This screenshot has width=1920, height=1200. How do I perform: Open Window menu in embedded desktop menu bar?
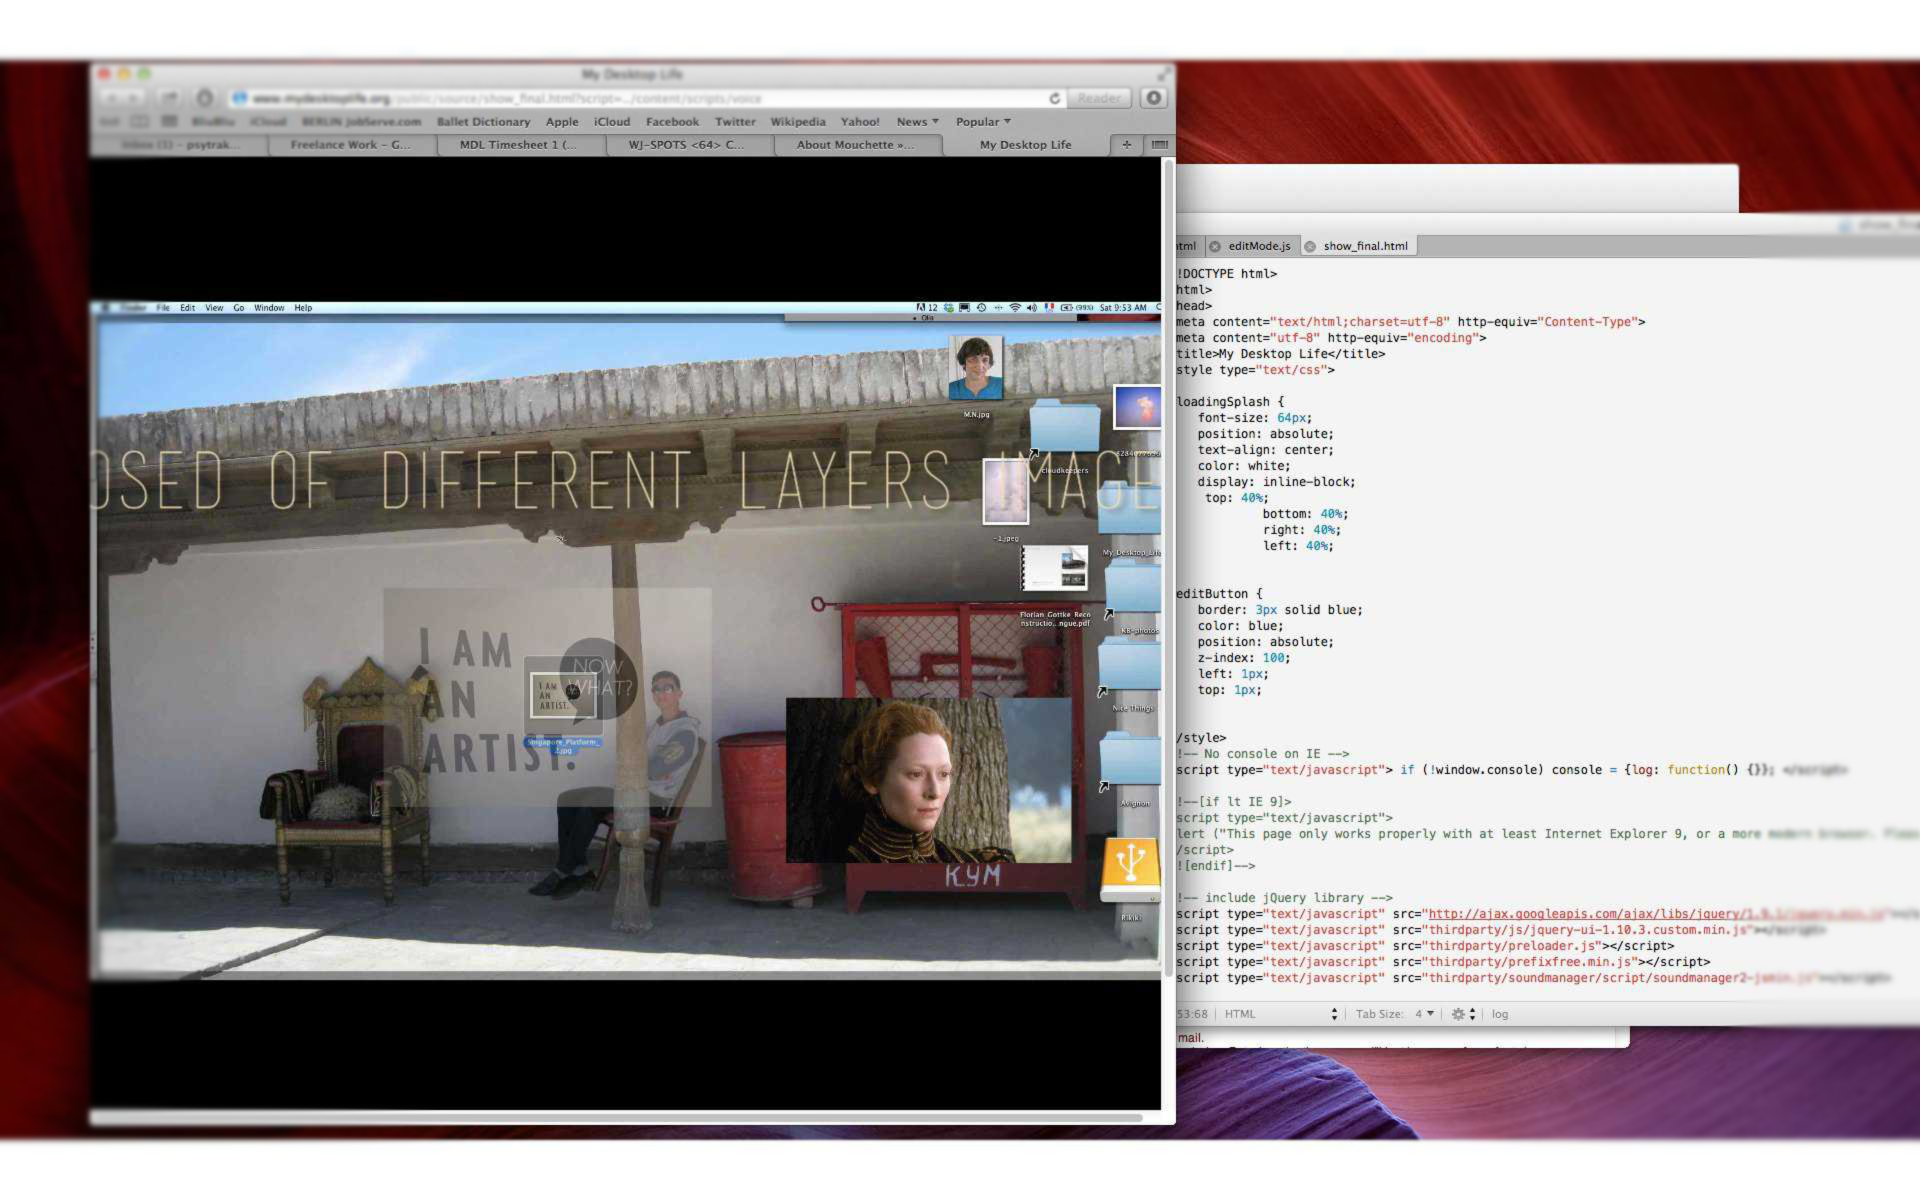pyautogui.click(x=269, y=308)
